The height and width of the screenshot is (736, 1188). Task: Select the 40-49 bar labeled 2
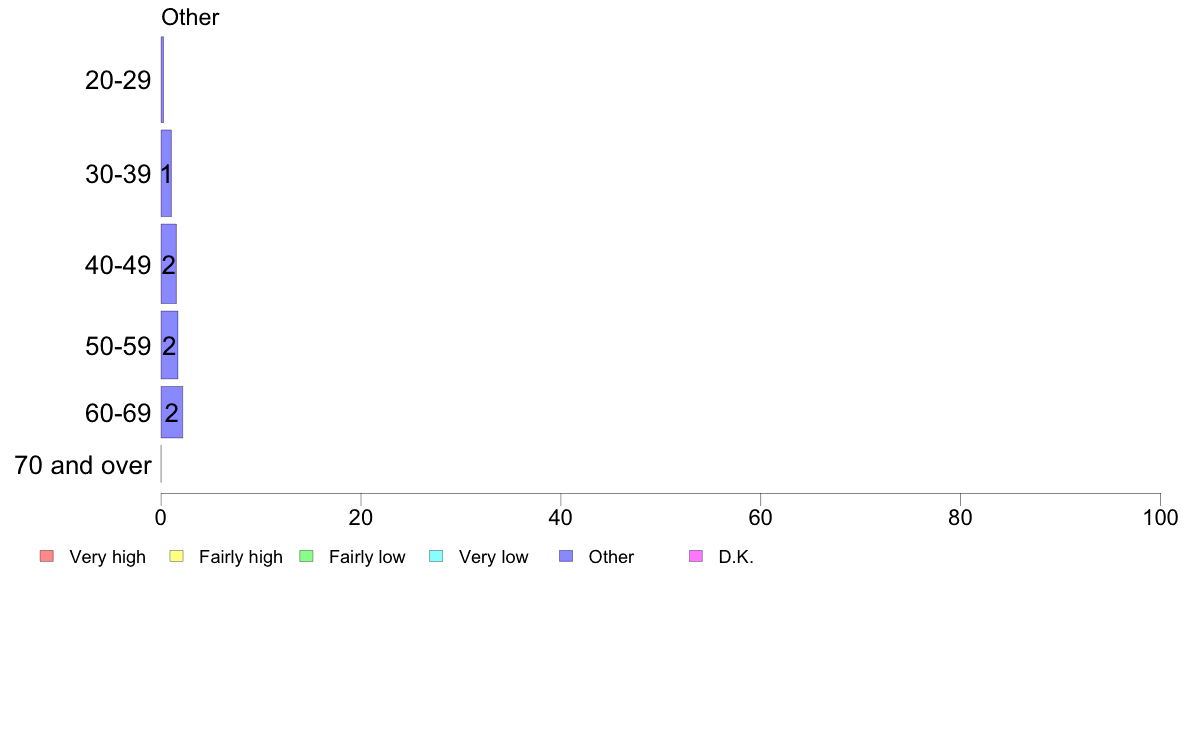(x=168, y=264)
